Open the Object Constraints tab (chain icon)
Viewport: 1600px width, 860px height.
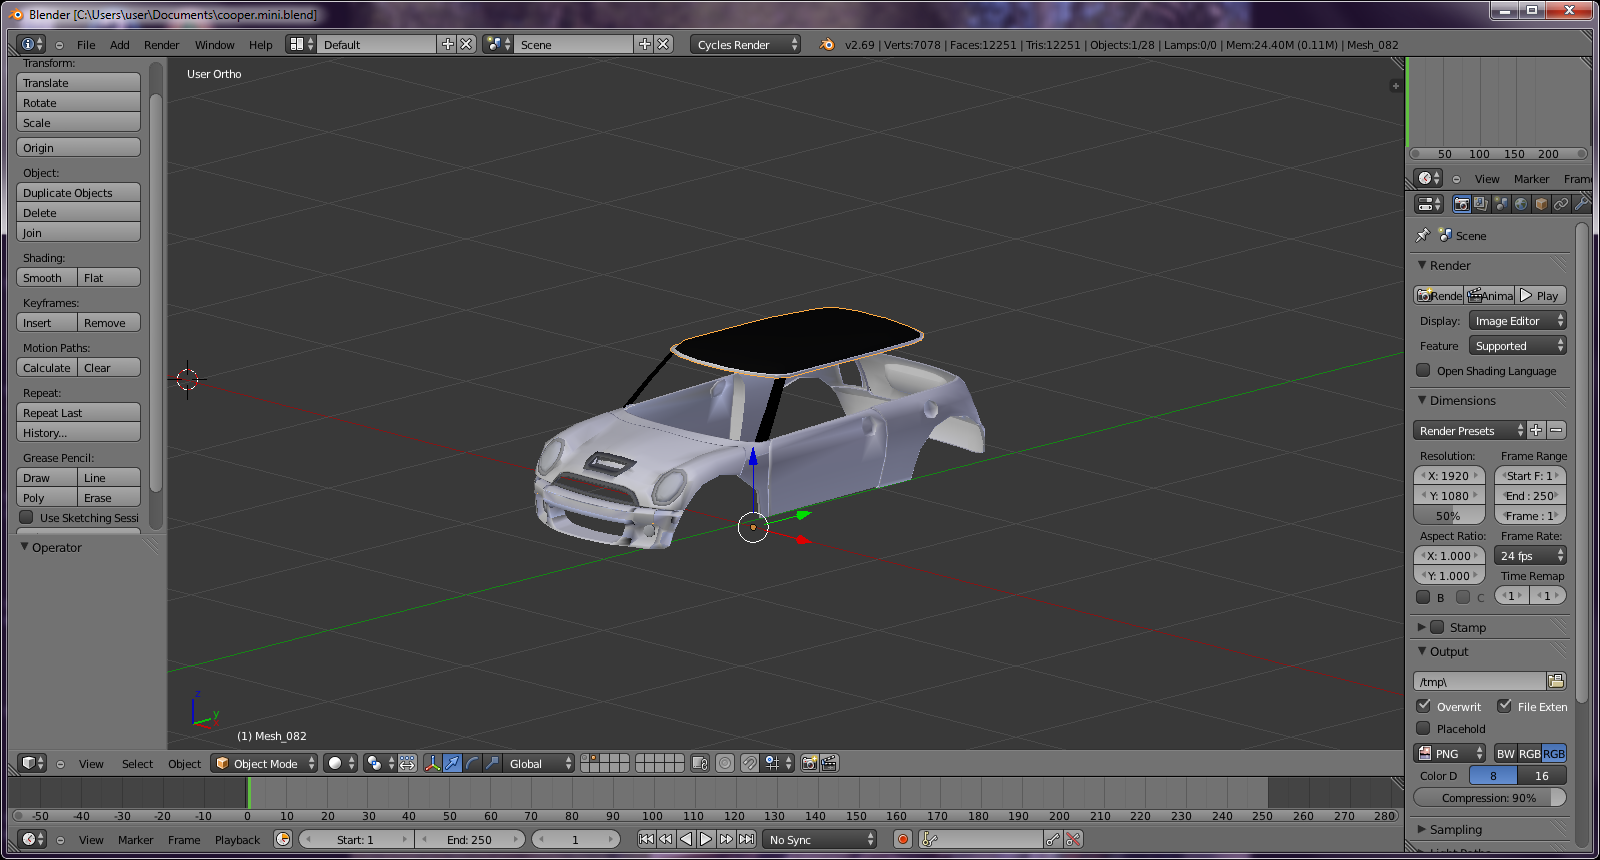click(x=1561, y=204)
